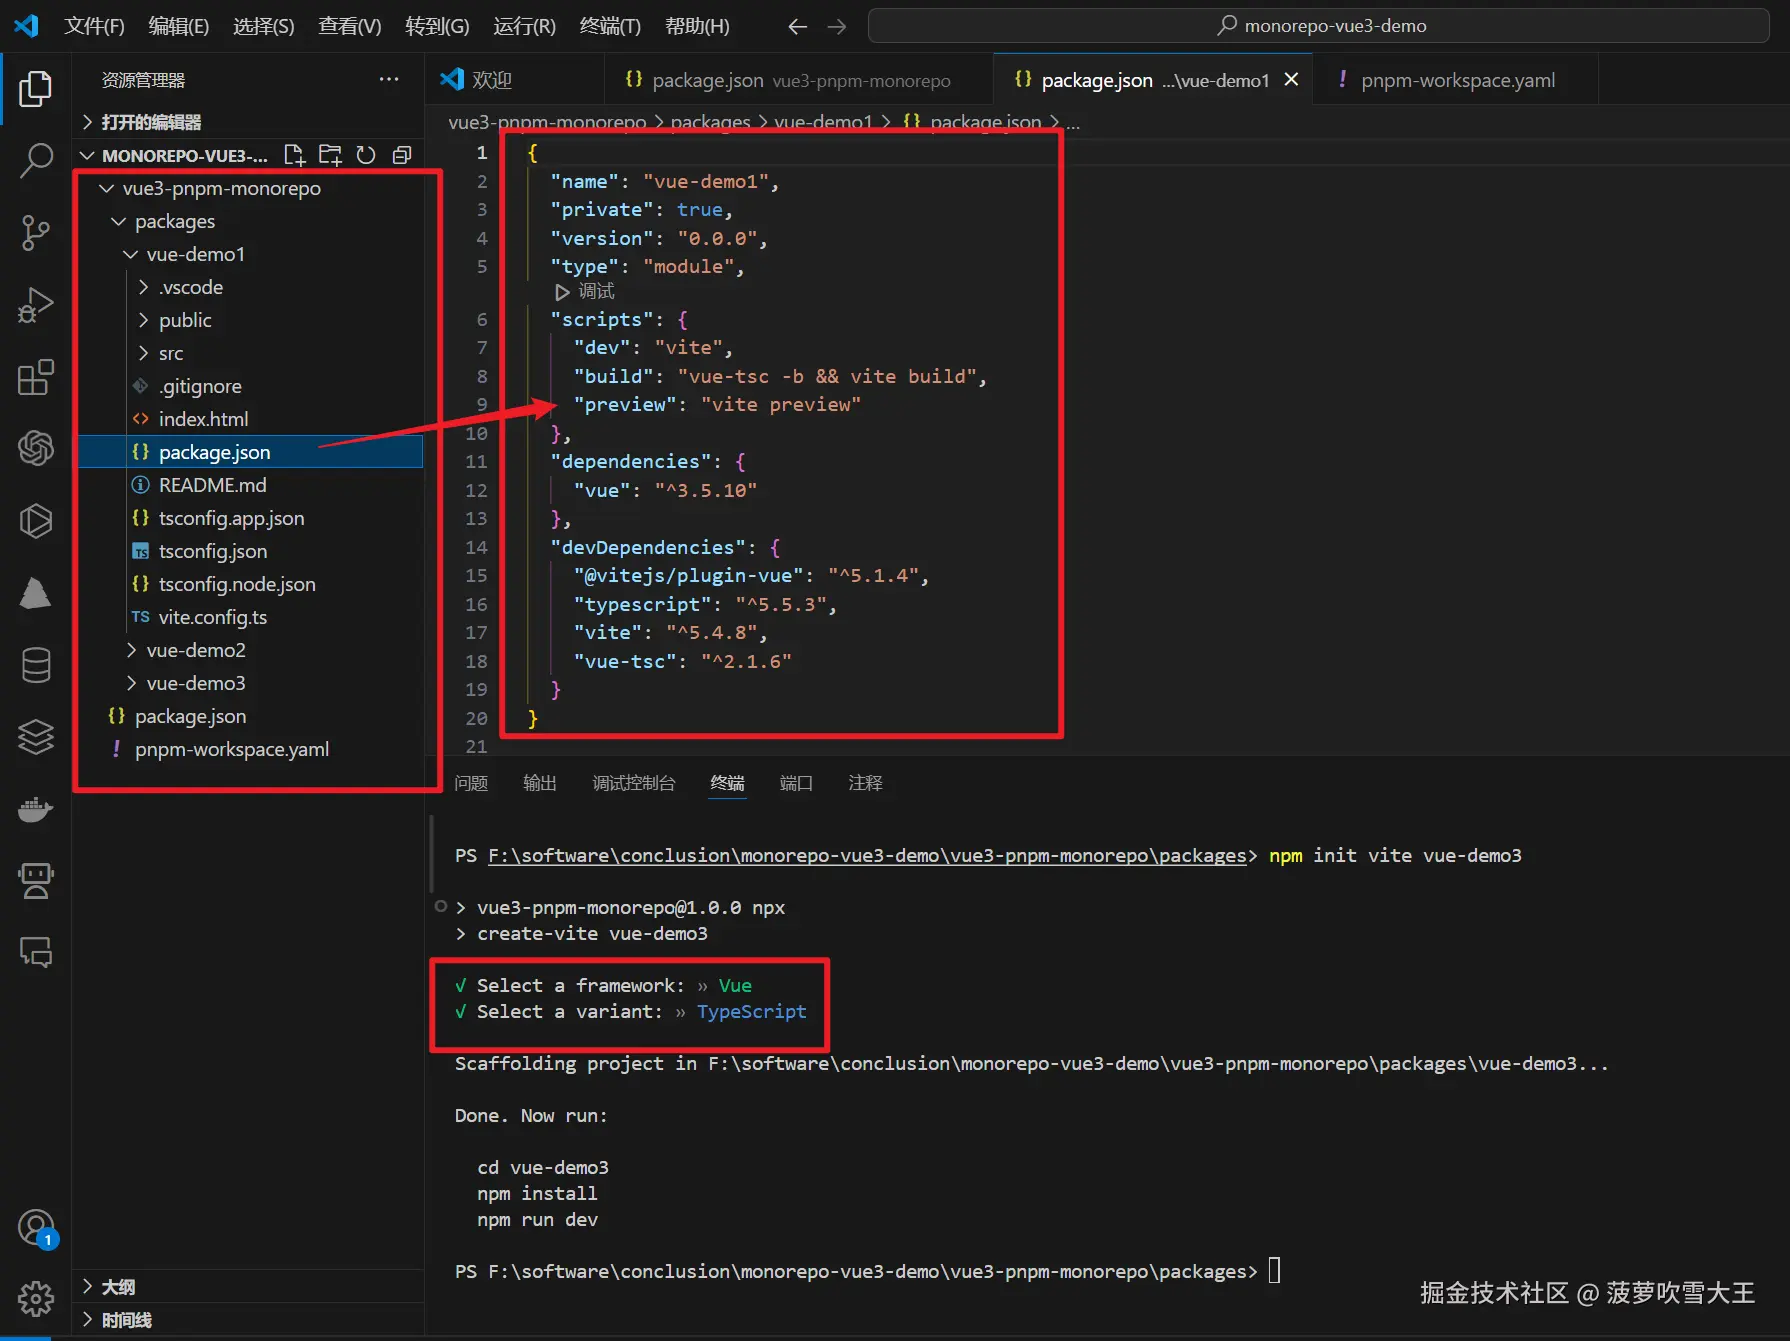Switch to pnpm-workspace.yaml editor tab
Image resolution: width=1790 pixels, height=1341 pixels.
pos(1457,80)
